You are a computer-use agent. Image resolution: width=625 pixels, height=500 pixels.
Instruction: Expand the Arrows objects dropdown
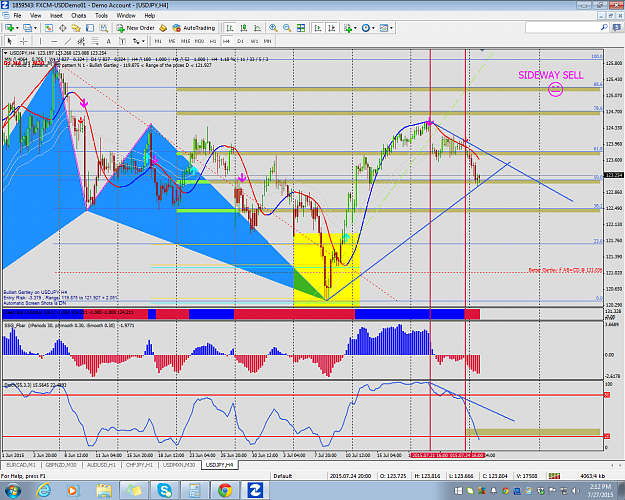143,41
